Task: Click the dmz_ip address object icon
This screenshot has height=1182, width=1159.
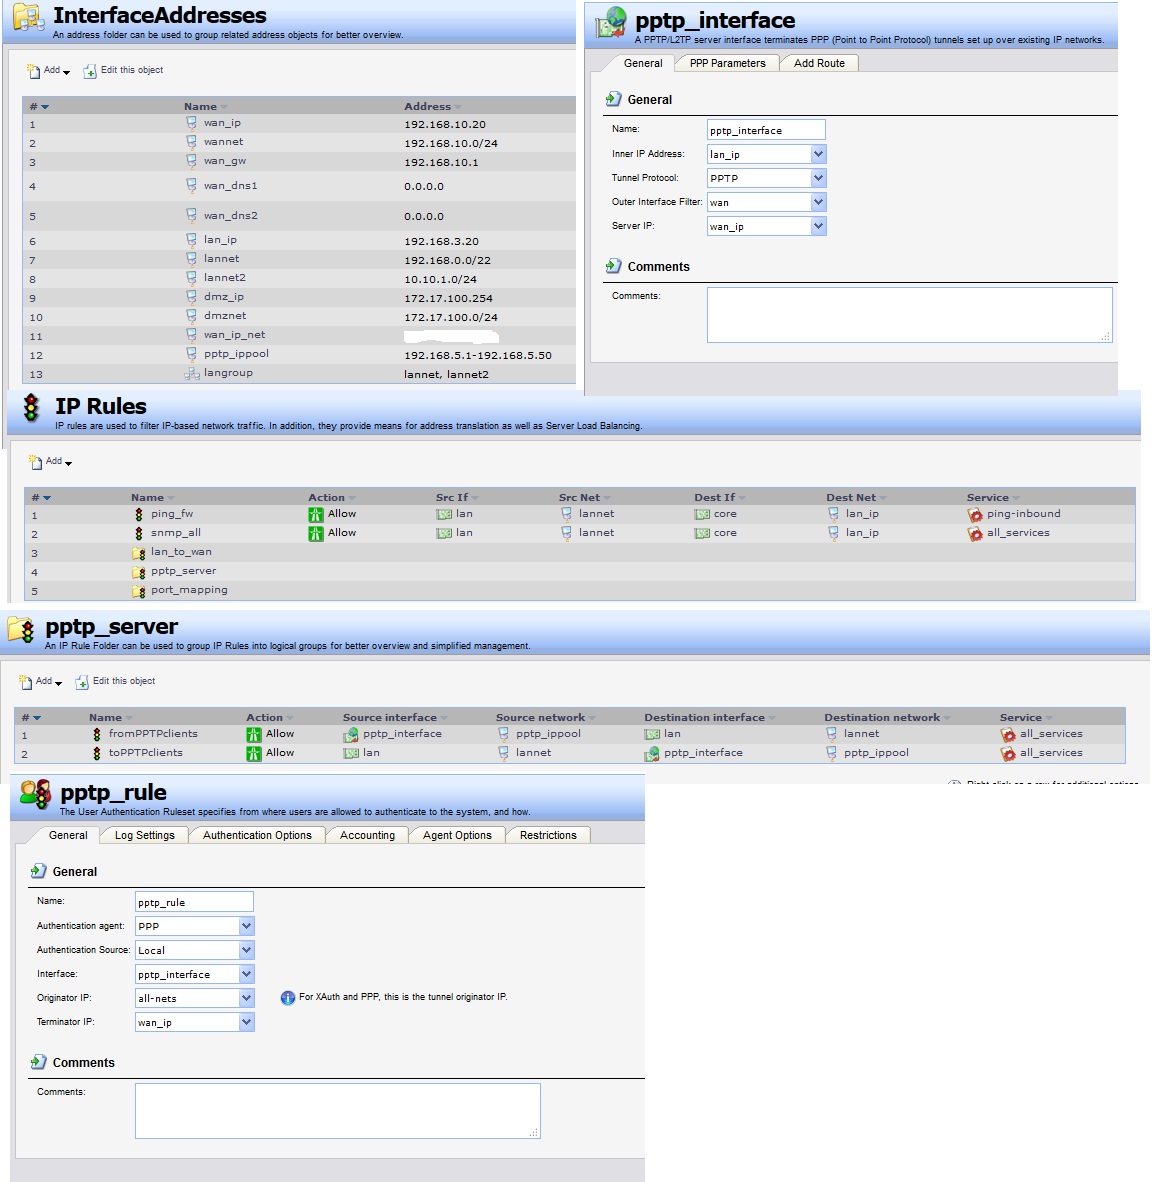Action: (x=192, y=296)
